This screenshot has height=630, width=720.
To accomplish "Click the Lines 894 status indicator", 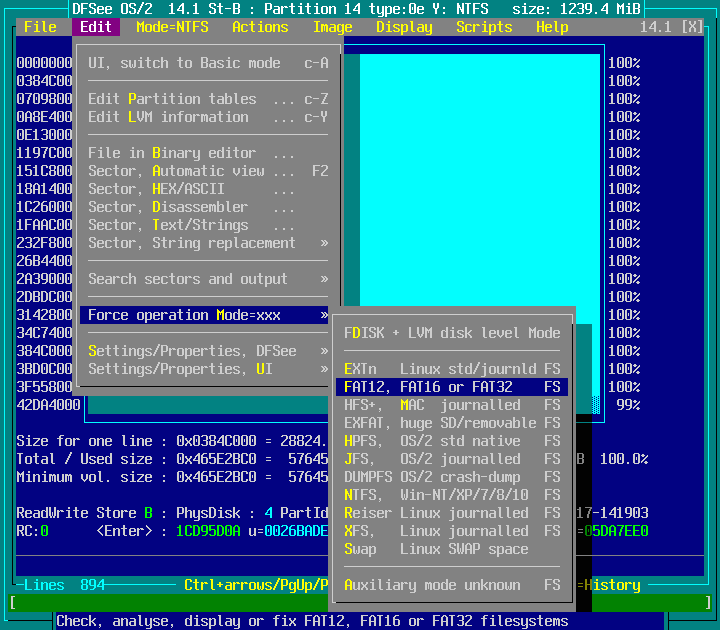I will coord(64,585).
